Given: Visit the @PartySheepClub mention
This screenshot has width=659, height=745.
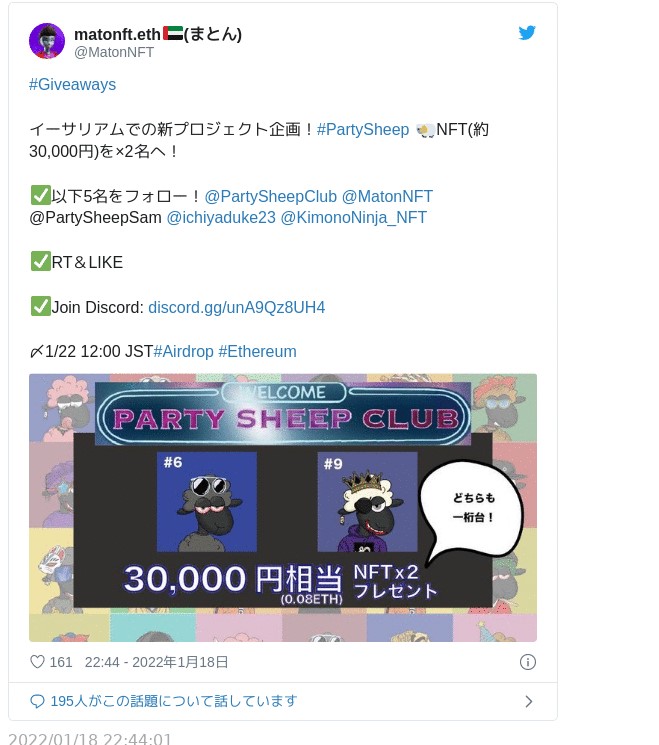Looking at the screenshot, I should [x=271, y=196].
